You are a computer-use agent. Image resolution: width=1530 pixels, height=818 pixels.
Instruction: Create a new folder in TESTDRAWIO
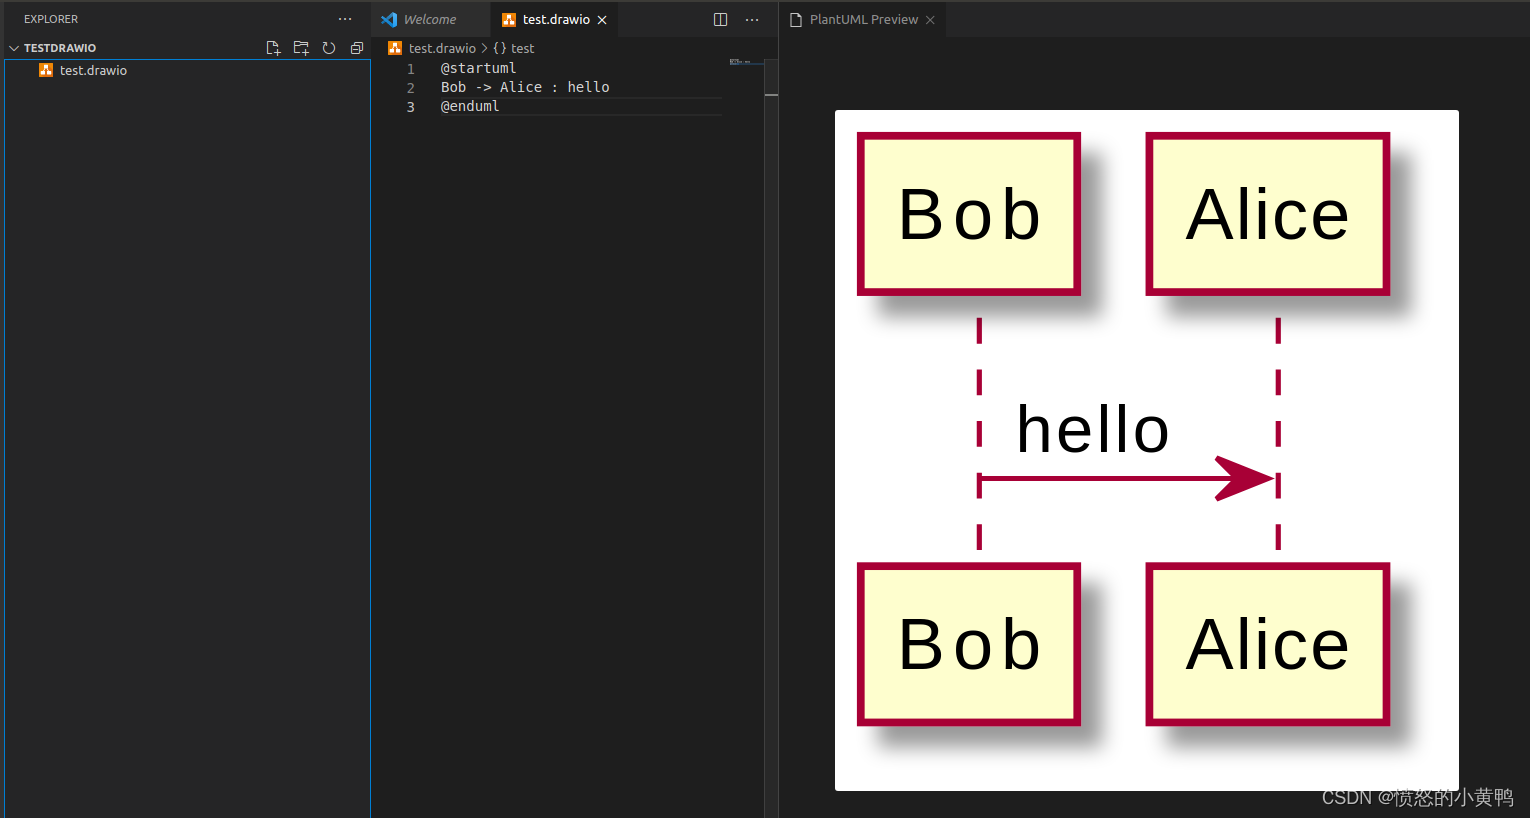coord(301,47)
